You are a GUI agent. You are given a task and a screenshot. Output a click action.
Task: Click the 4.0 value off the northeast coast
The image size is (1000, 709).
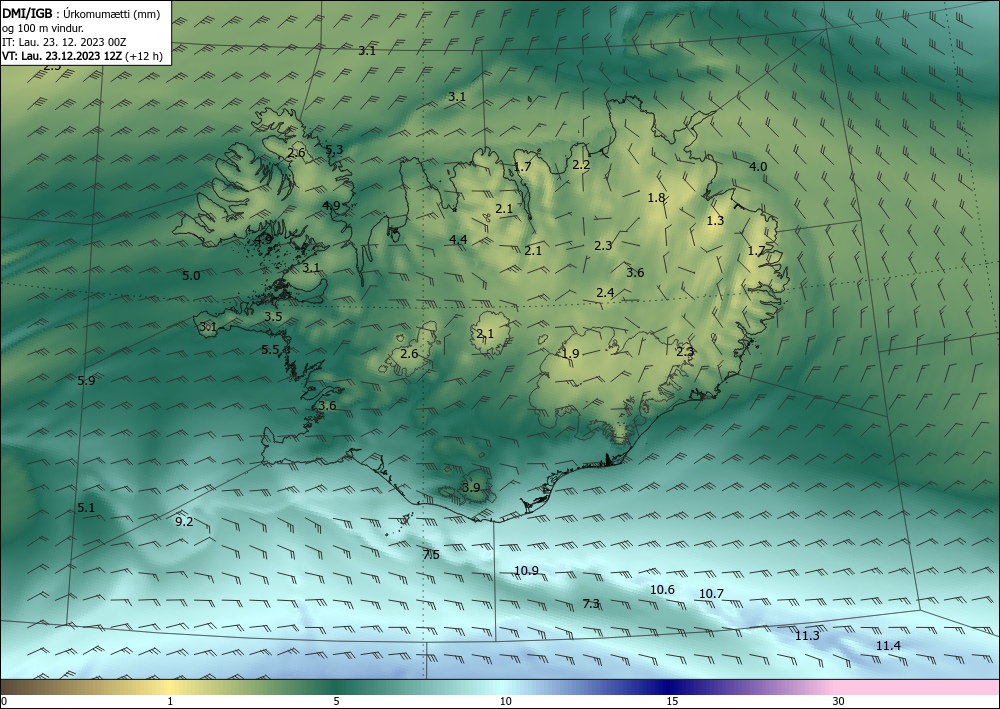pos(758,166)
